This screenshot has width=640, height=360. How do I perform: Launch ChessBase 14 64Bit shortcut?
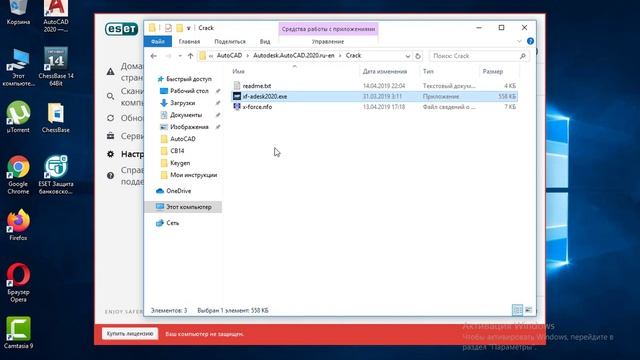click(56, 67)
